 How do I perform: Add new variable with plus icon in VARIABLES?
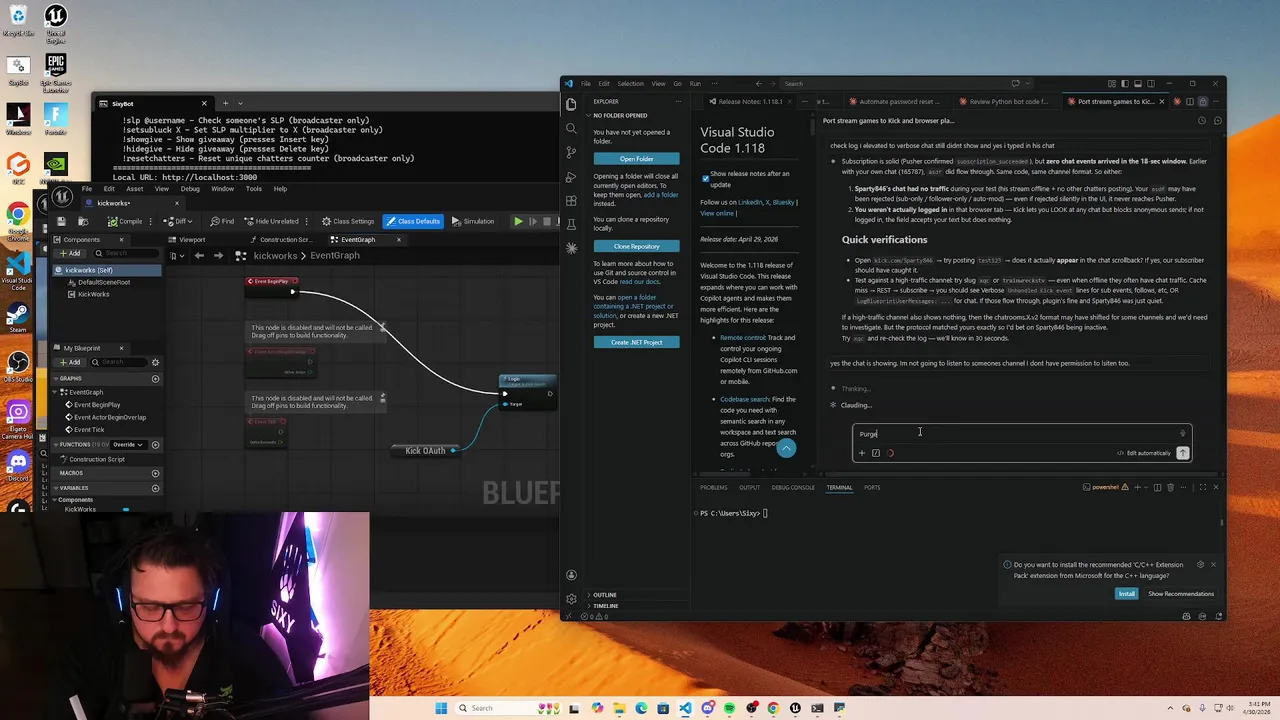tap(155, 488)
